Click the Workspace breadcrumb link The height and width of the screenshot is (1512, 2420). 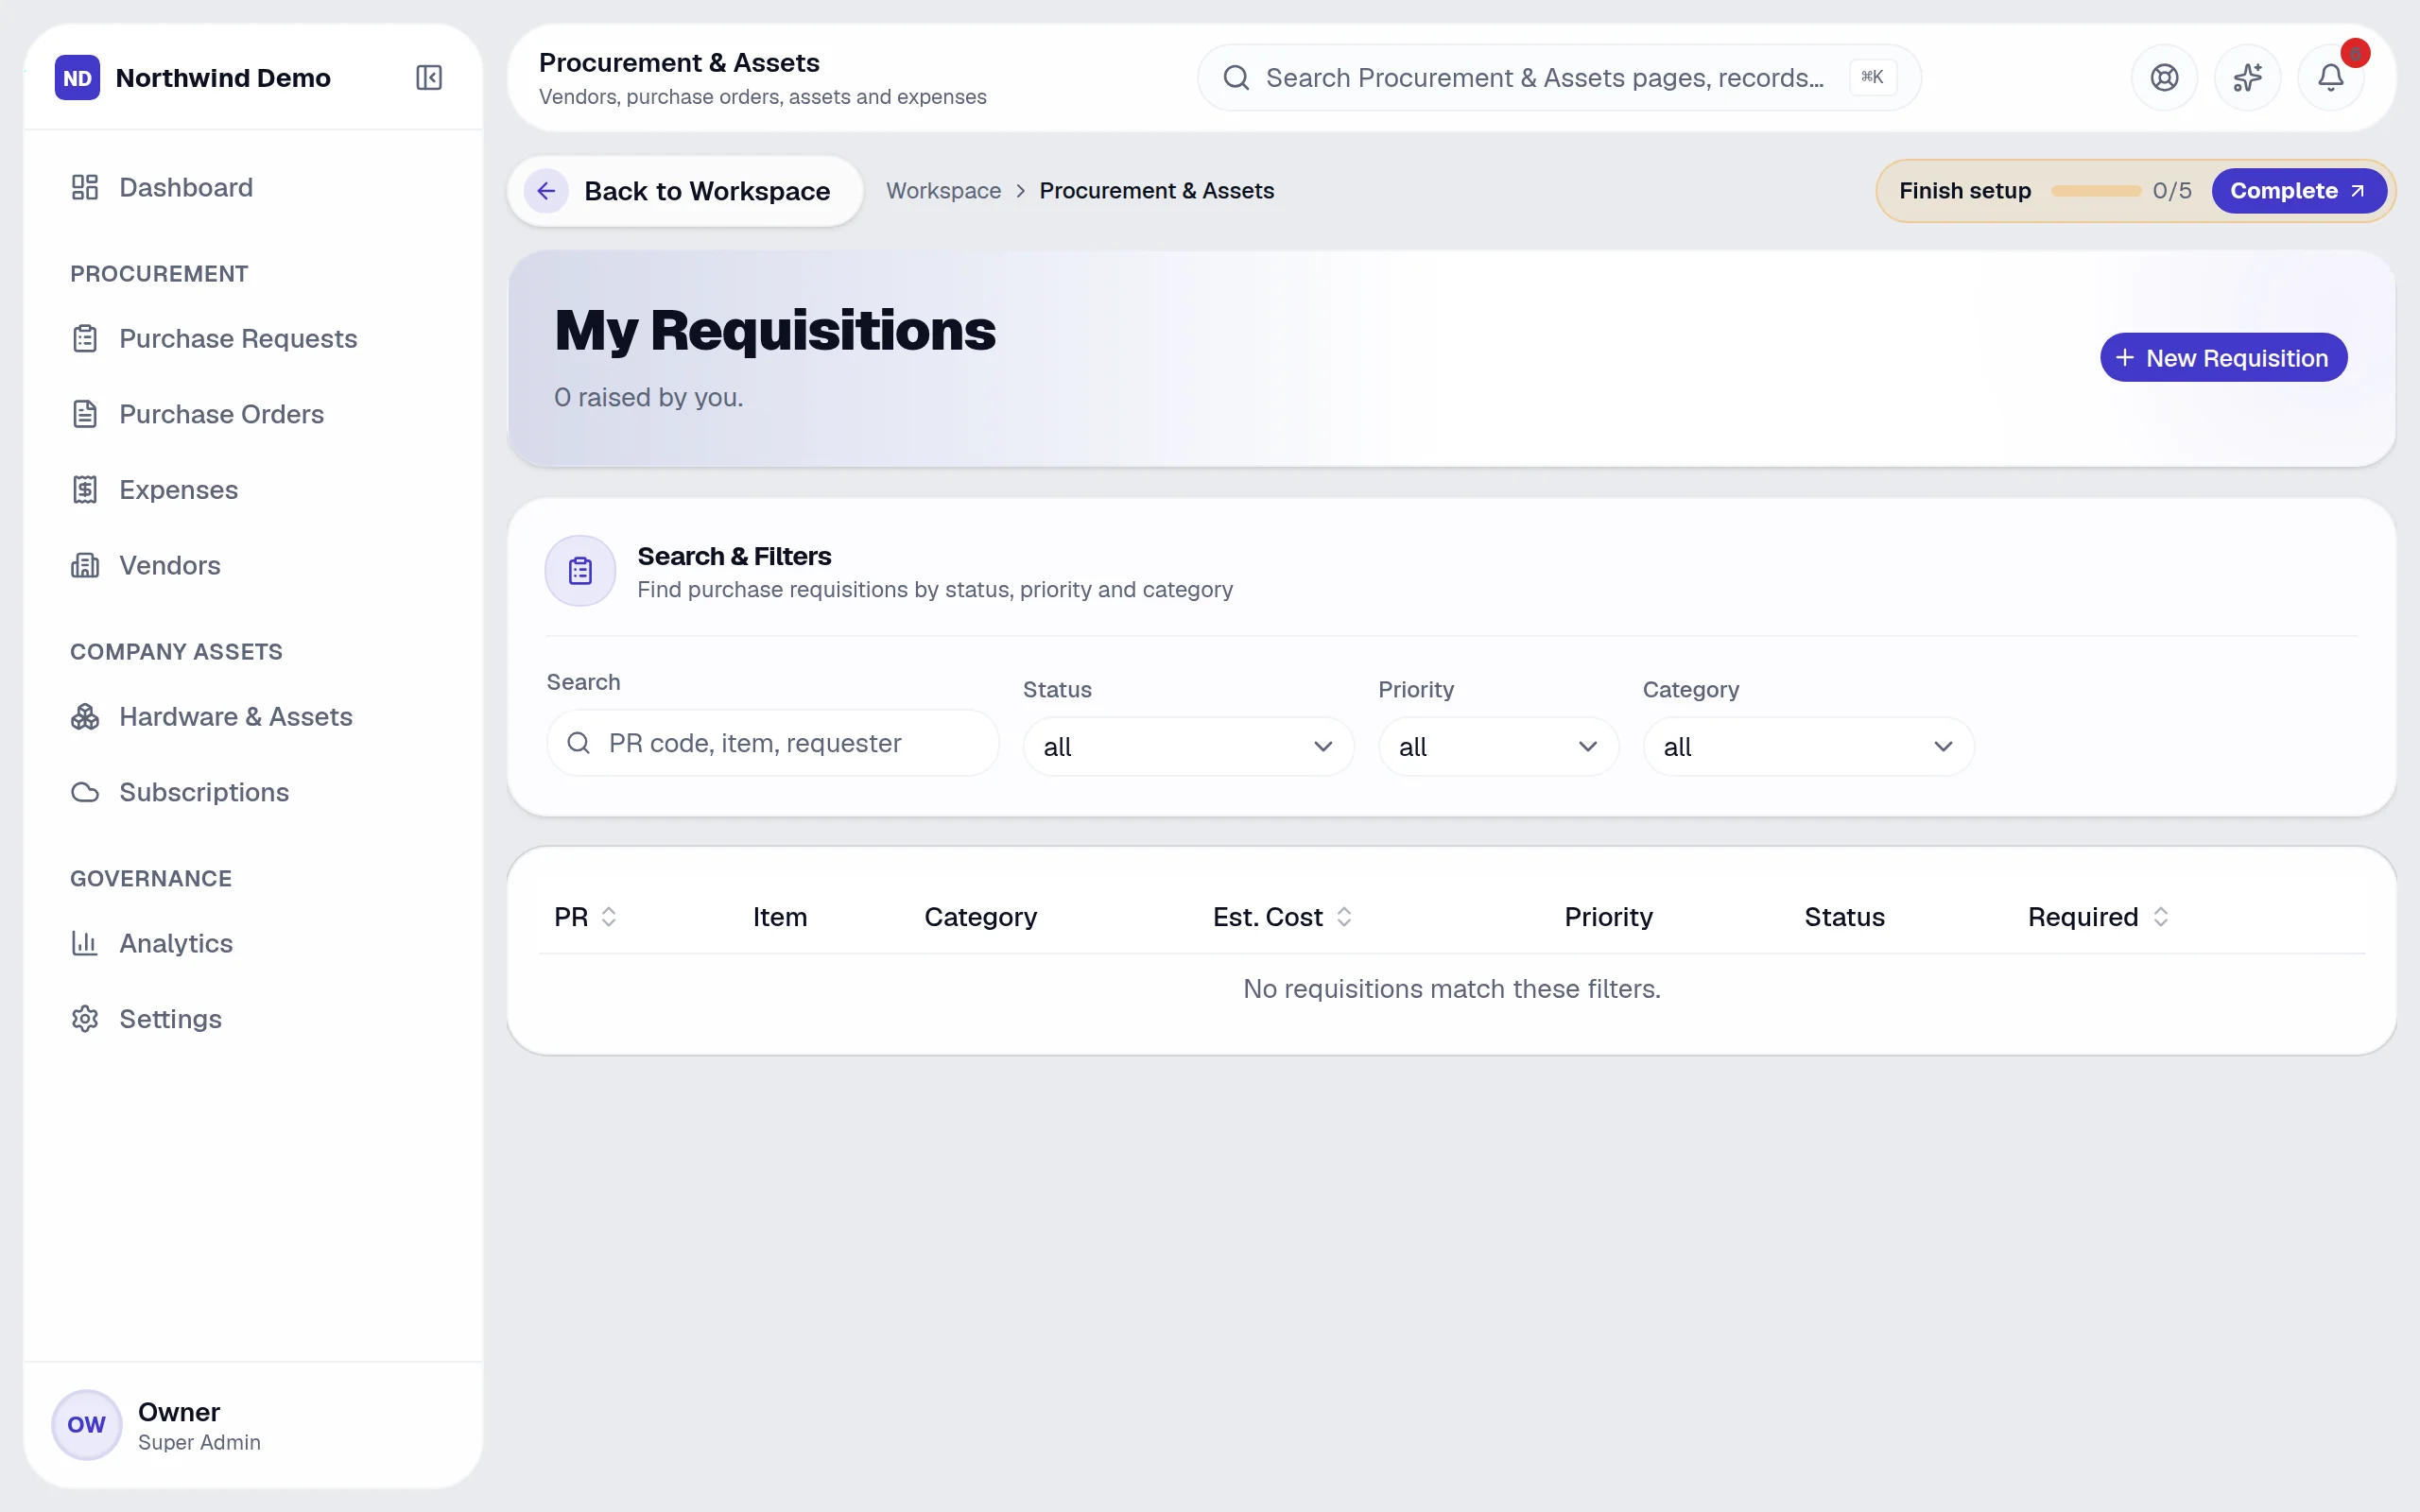(943, 191)
